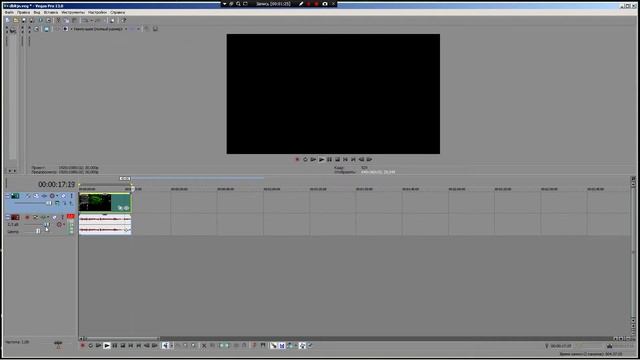Solo audio track 2
The height and width of the screenshot is (360, 640).
(x=62, y=217)
